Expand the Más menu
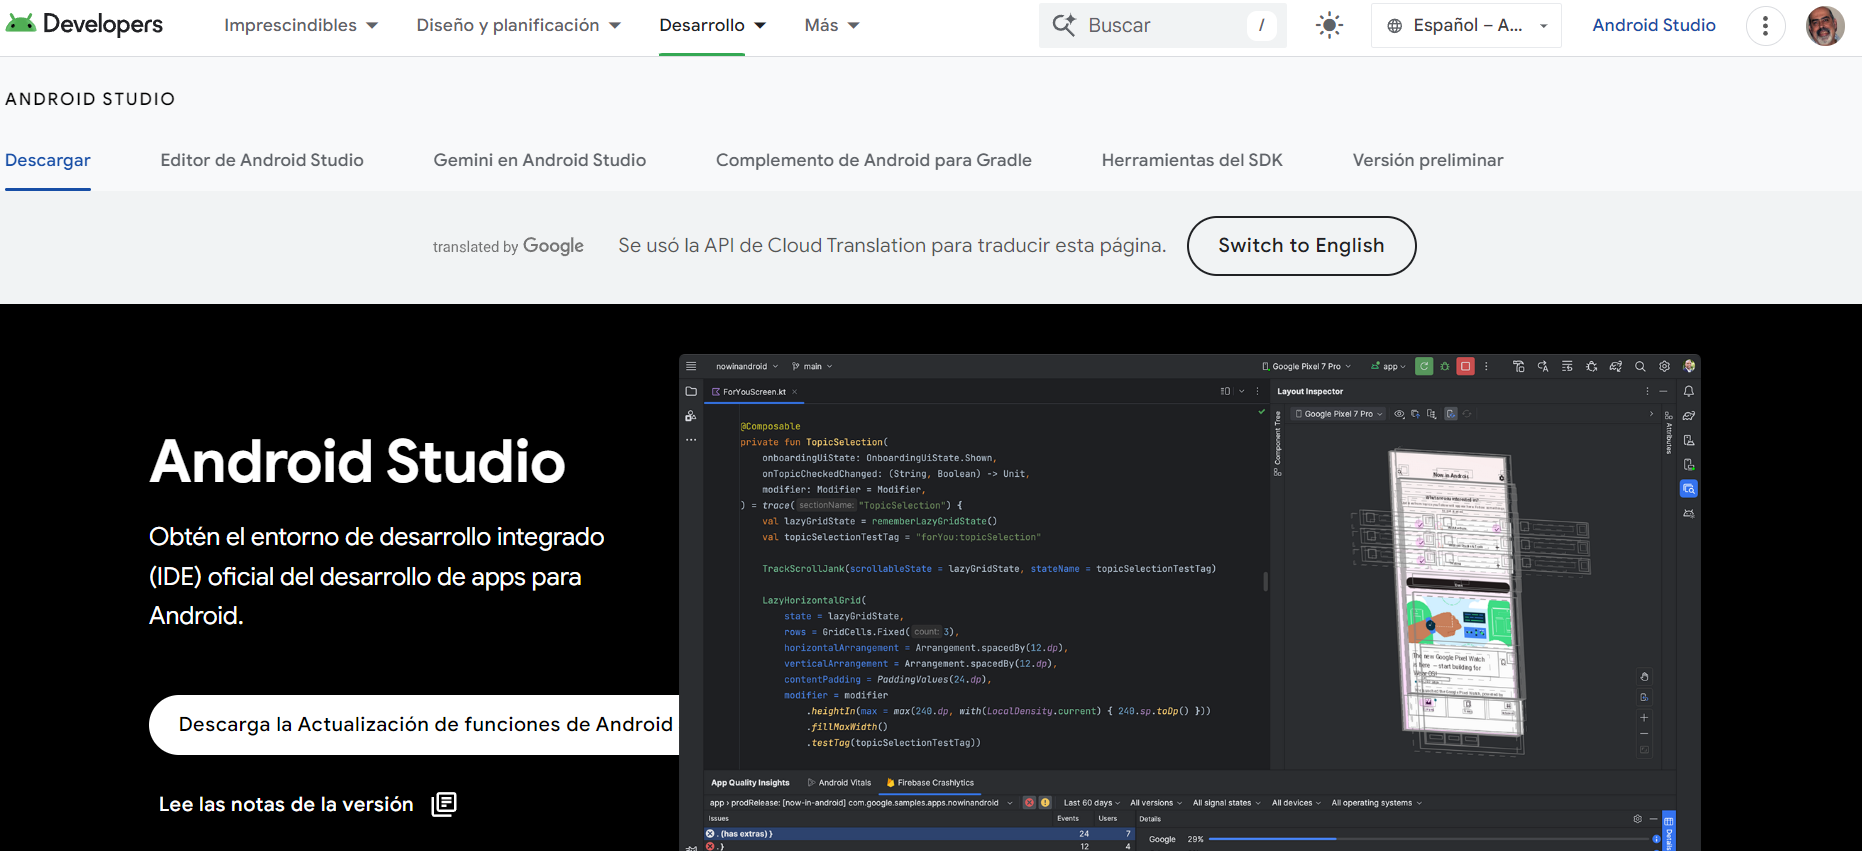Viewport: 1862px width, 851px height. click(x=831, y=26)
